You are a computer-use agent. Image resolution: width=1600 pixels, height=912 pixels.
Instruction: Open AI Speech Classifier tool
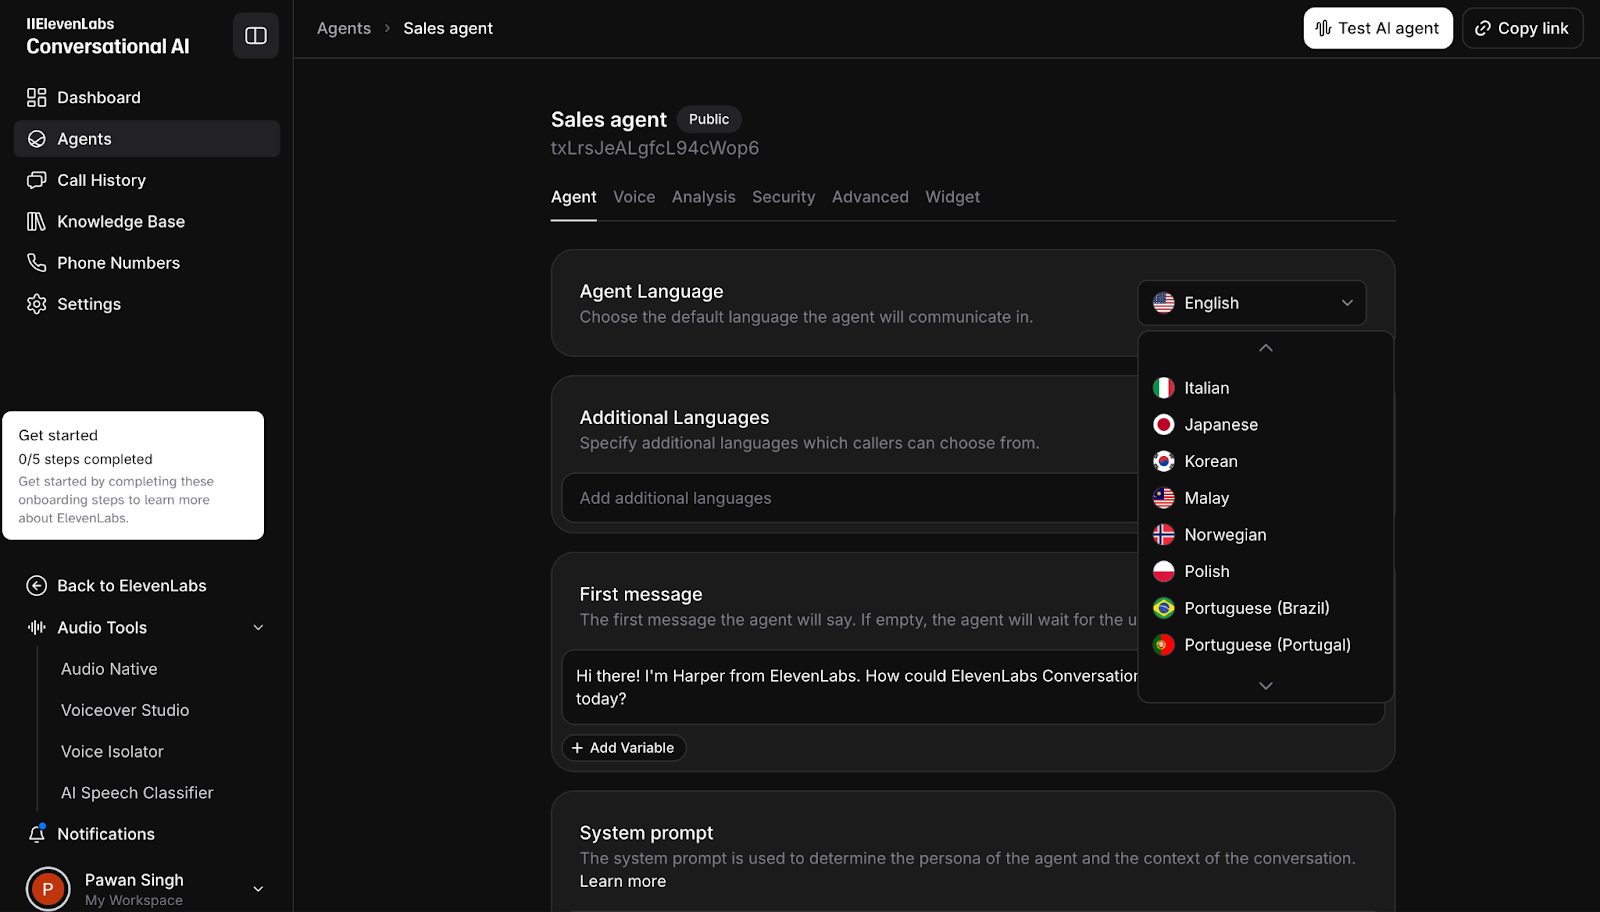click(137, 793)
